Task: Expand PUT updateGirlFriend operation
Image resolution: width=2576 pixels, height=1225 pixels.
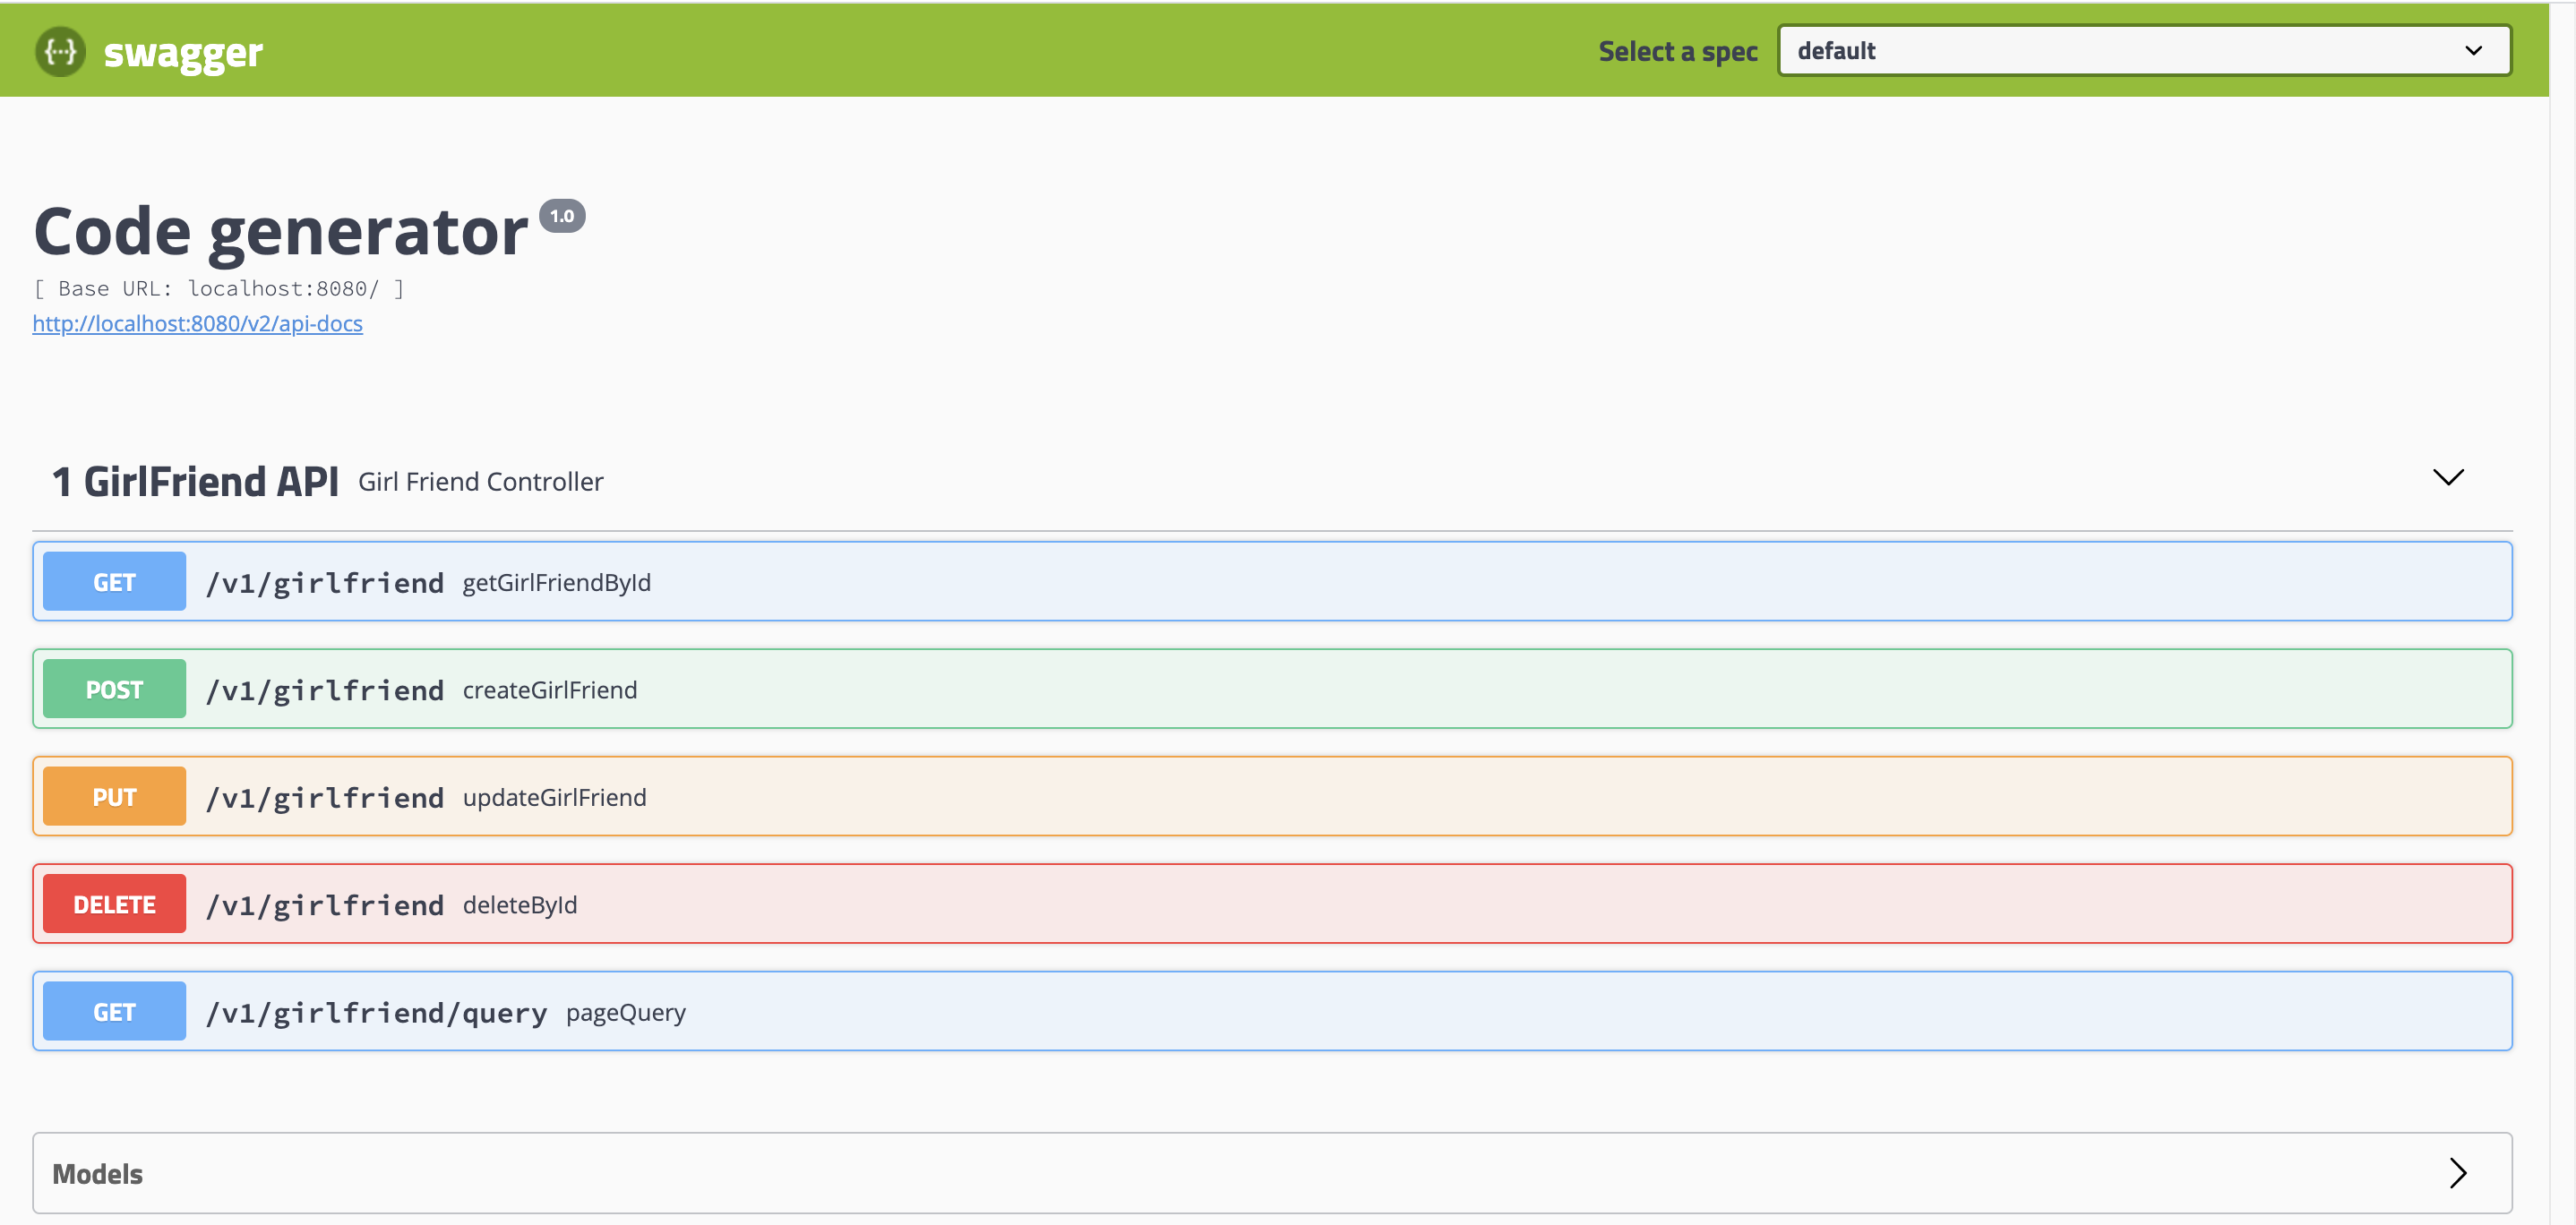Action: 1272,797
